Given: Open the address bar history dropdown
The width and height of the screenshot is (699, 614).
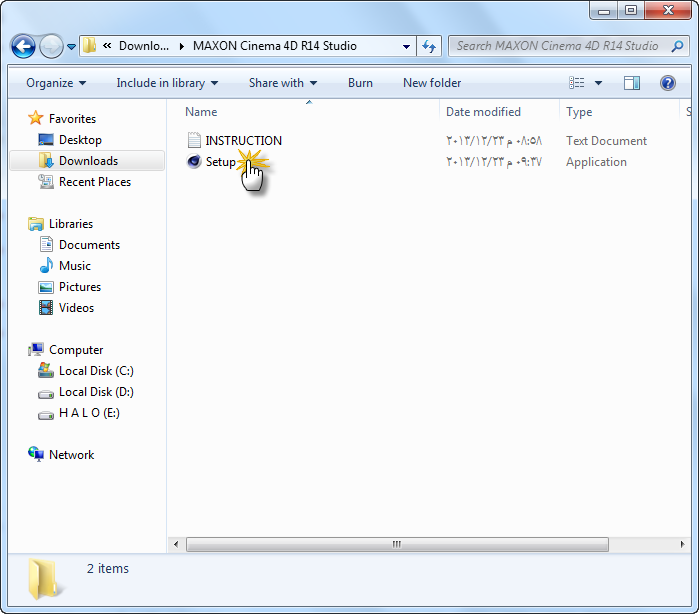Looking at the screenshot, I should pos(406,46).
